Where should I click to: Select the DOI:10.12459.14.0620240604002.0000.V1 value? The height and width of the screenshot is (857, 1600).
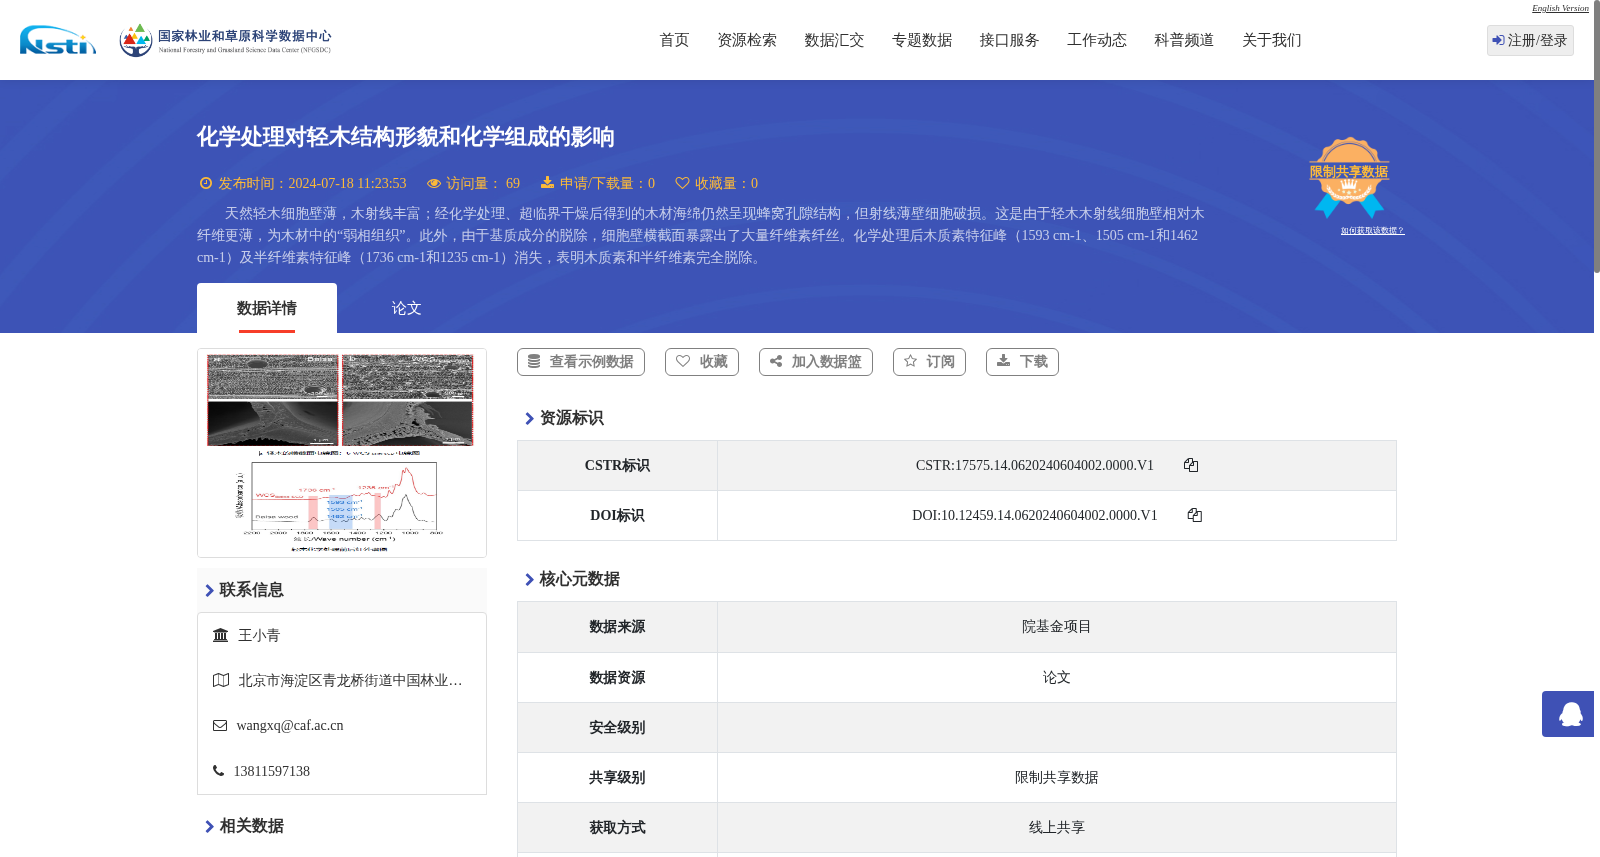click(x=1035, y=515)
